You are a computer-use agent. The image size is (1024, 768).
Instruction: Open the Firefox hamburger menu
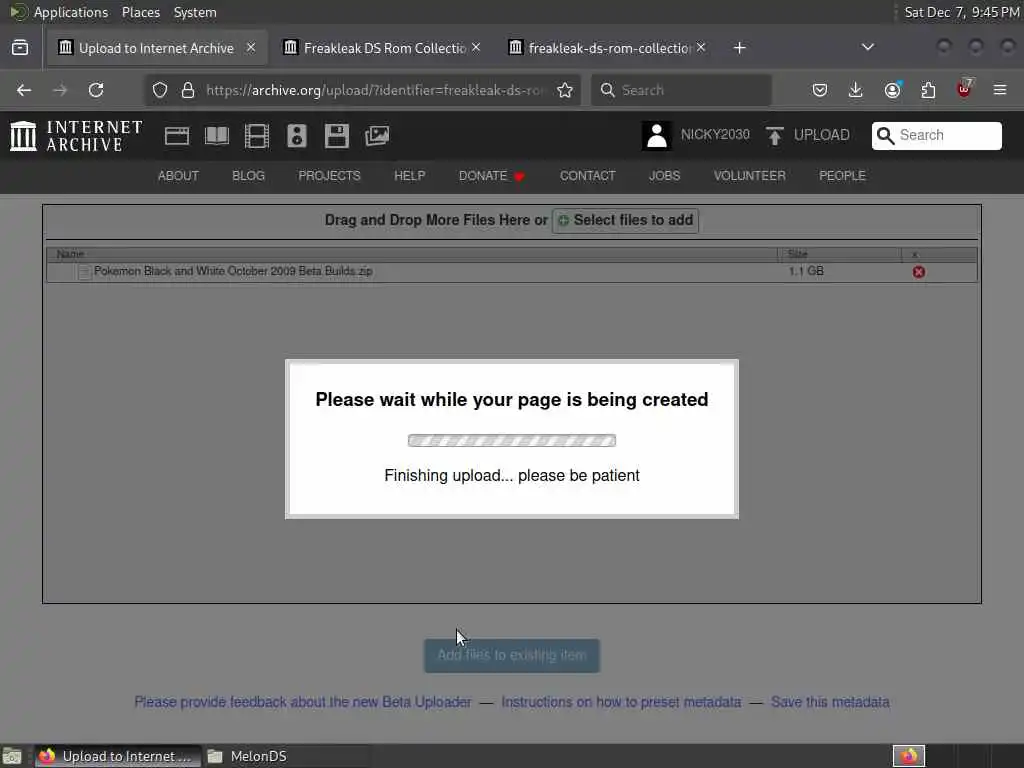click(x=1000, y=90)
